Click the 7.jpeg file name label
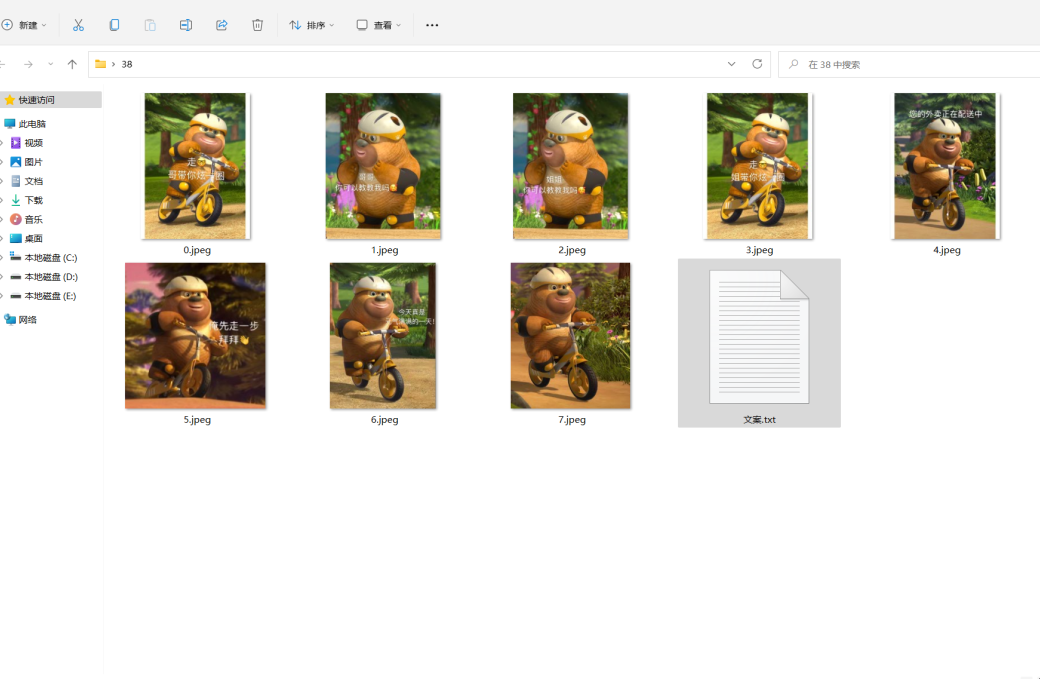 pos(572,420)
